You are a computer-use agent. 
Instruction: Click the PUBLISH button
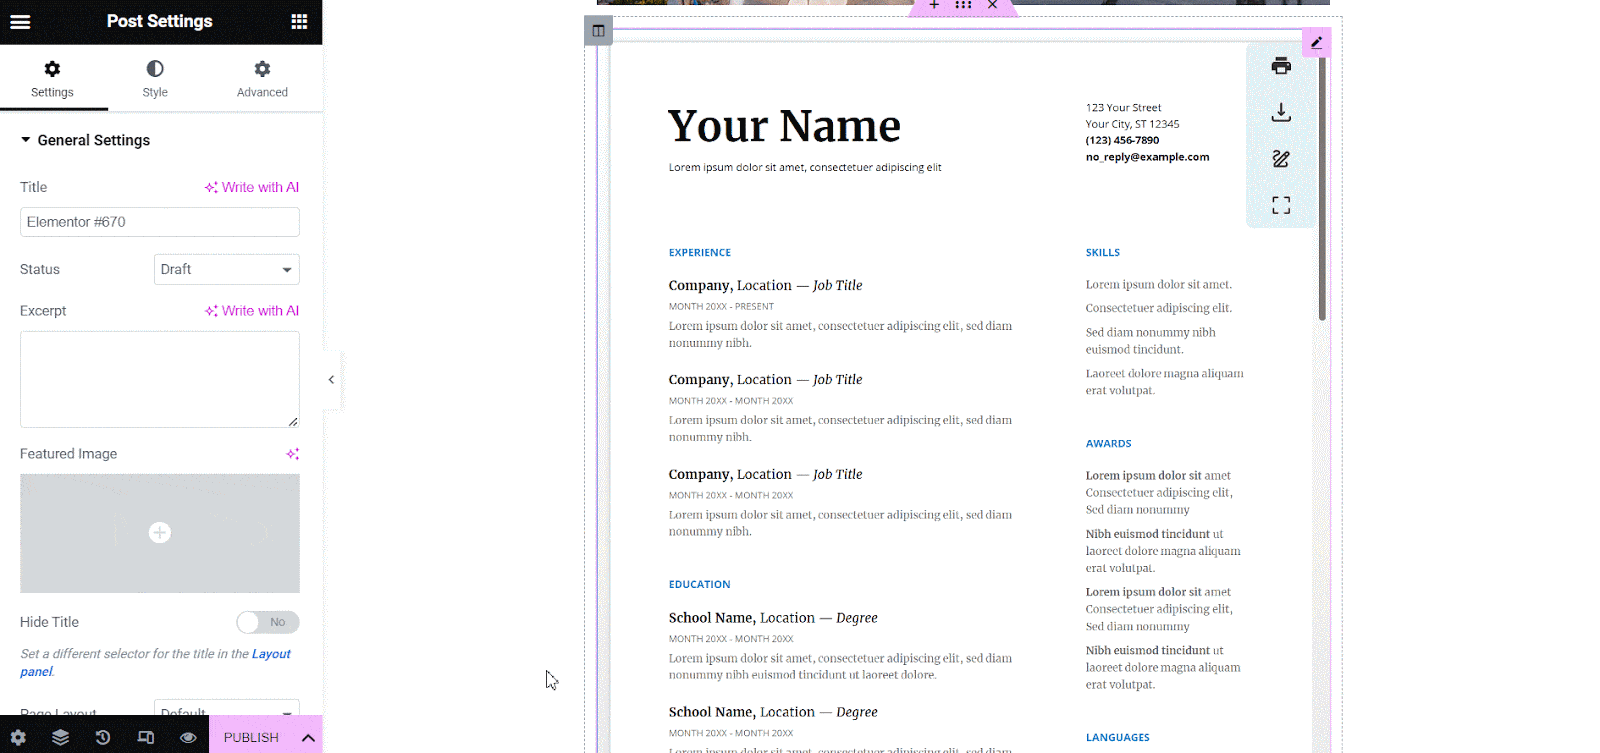pos(251,737)
